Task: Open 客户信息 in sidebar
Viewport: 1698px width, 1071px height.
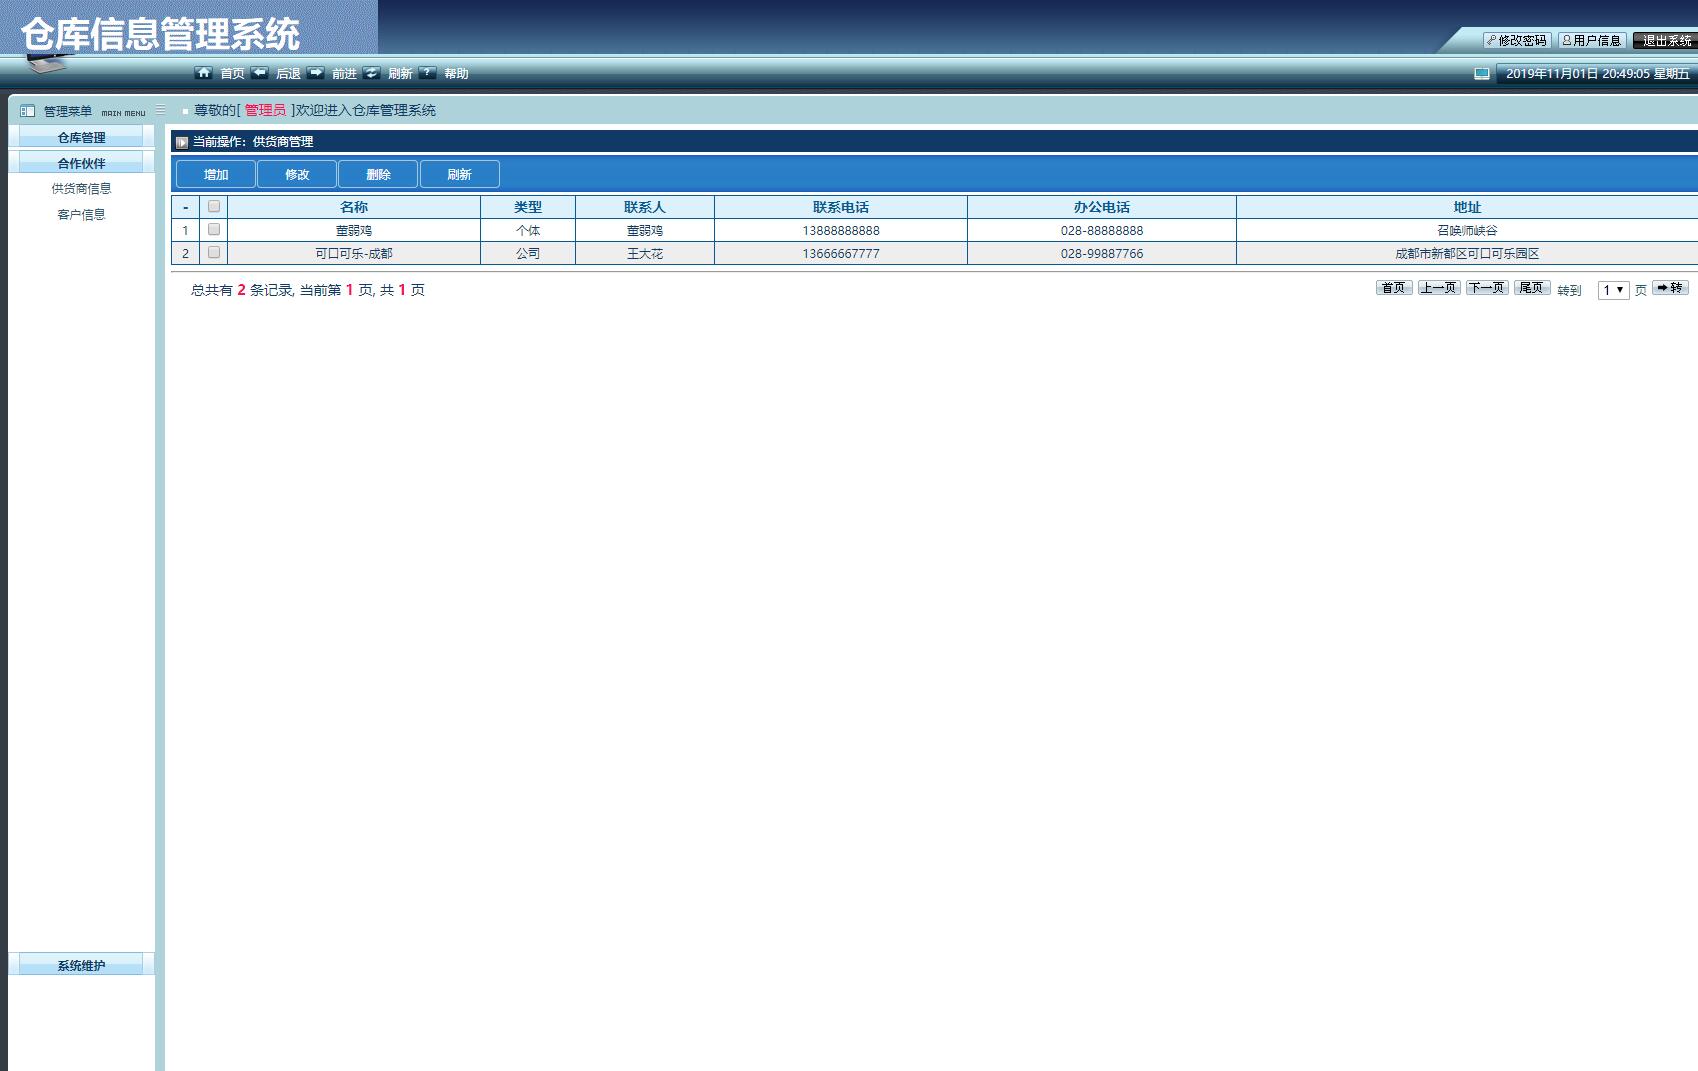Action: pyautogui.click(x=81, y=215)
